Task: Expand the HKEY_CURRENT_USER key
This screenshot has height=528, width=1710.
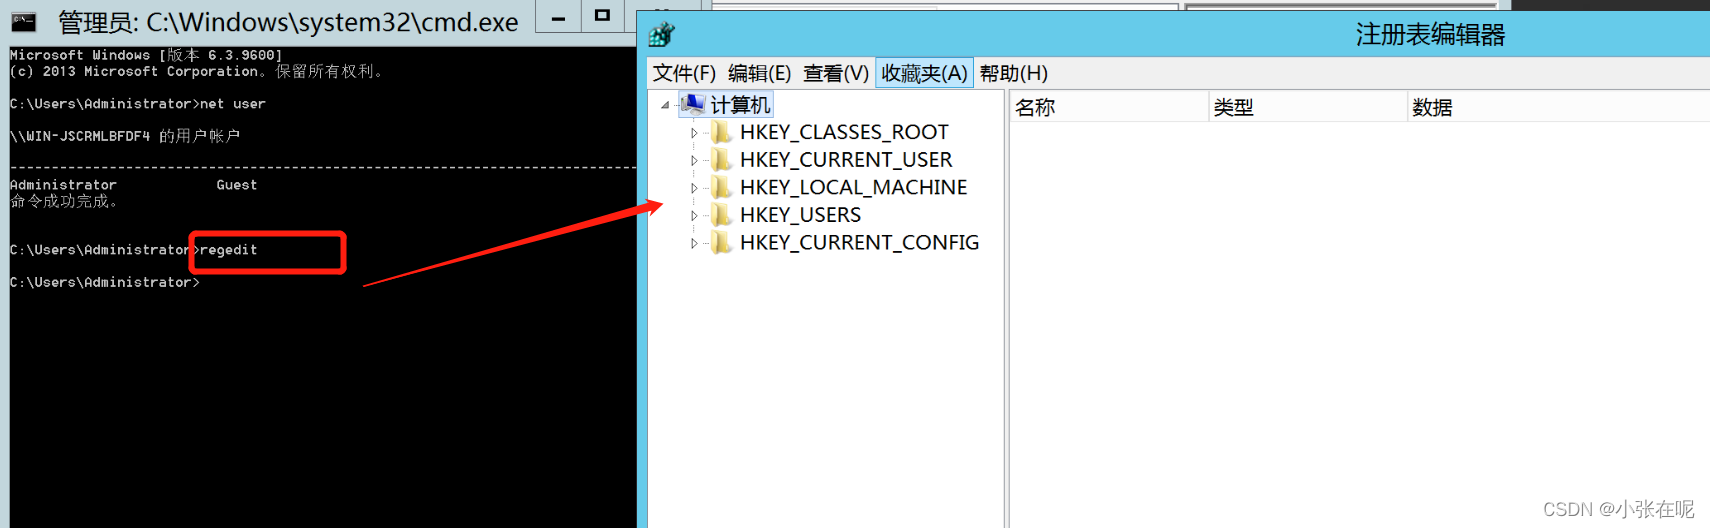Action: click(694, 160)
